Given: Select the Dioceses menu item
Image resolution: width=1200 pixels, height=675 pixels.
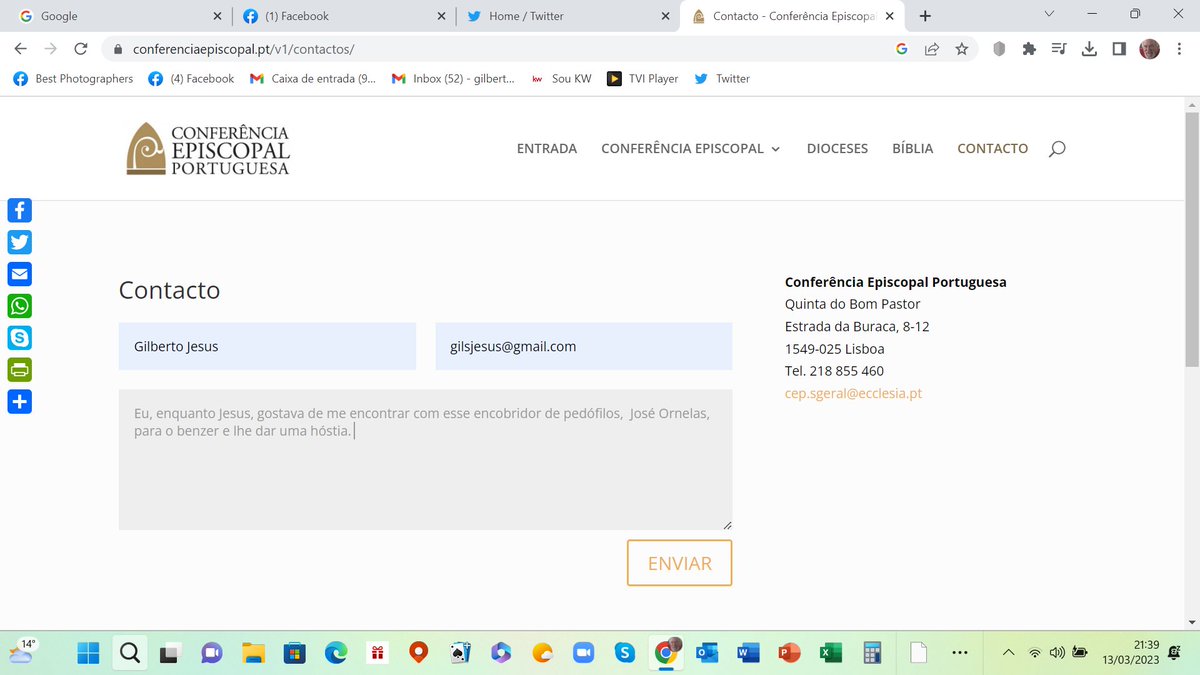Looking at the screenshot, I should click(x=837, y=148).
